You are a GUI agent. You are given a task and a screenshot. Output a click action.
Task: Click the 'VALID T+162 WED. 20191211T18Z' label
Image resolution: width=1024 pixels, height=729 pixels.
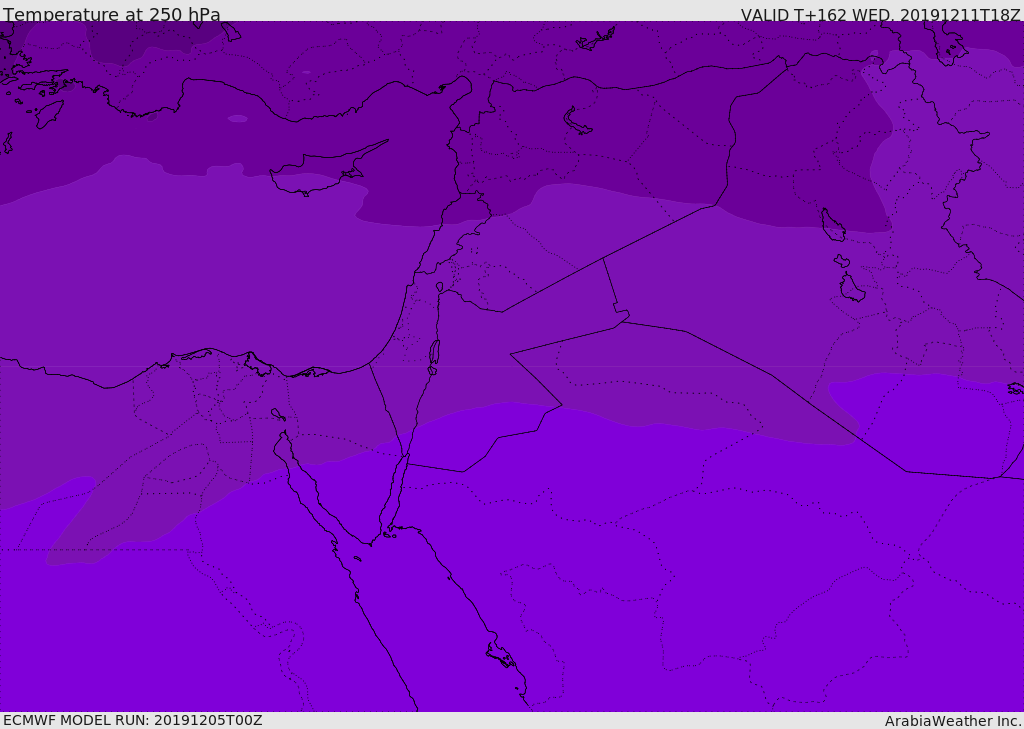point(880,14)
